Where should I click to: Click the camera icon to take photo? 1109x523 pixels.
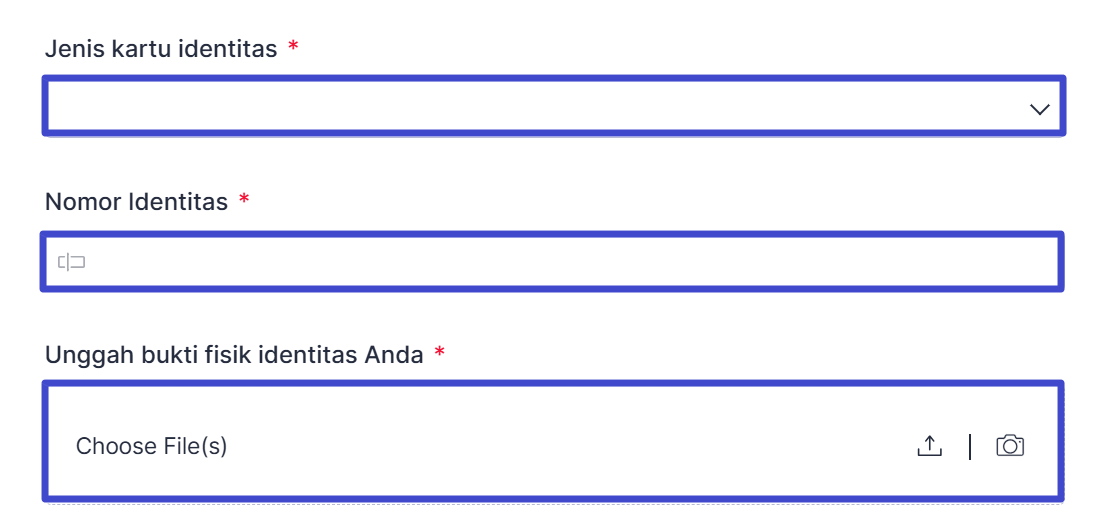click(x=1010, y=446)
